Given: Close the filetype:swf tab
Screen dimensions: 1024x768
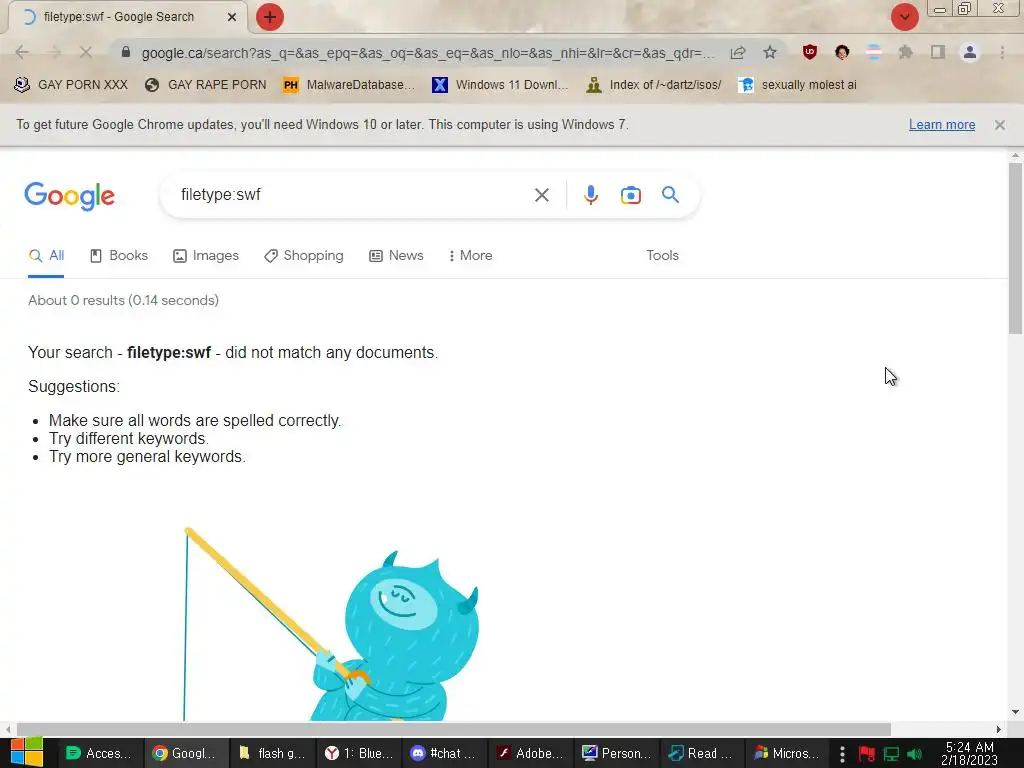Looking at the screenshot, I should pos(232,17).
